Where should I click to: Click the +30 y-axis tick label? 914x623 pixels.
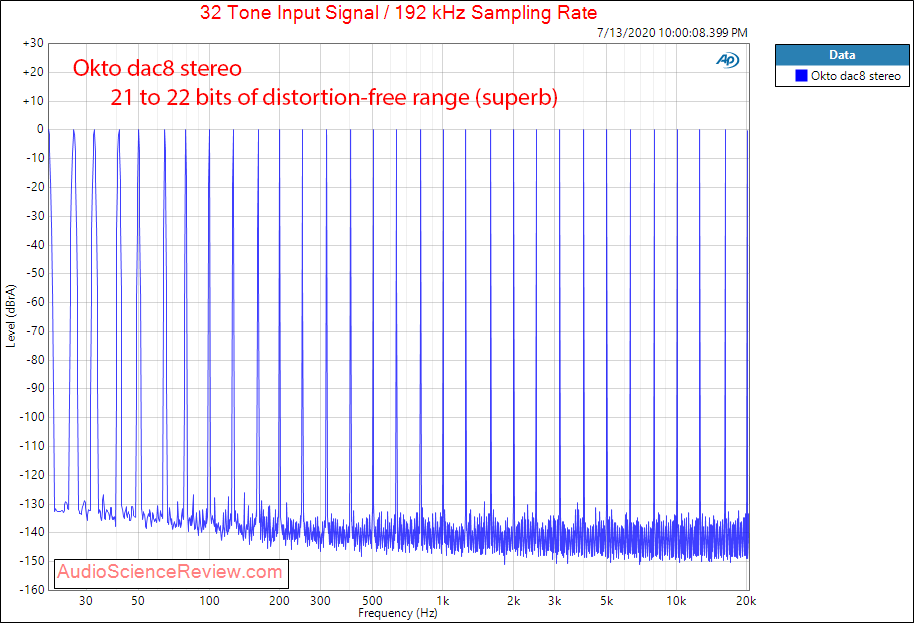[33, 43]
